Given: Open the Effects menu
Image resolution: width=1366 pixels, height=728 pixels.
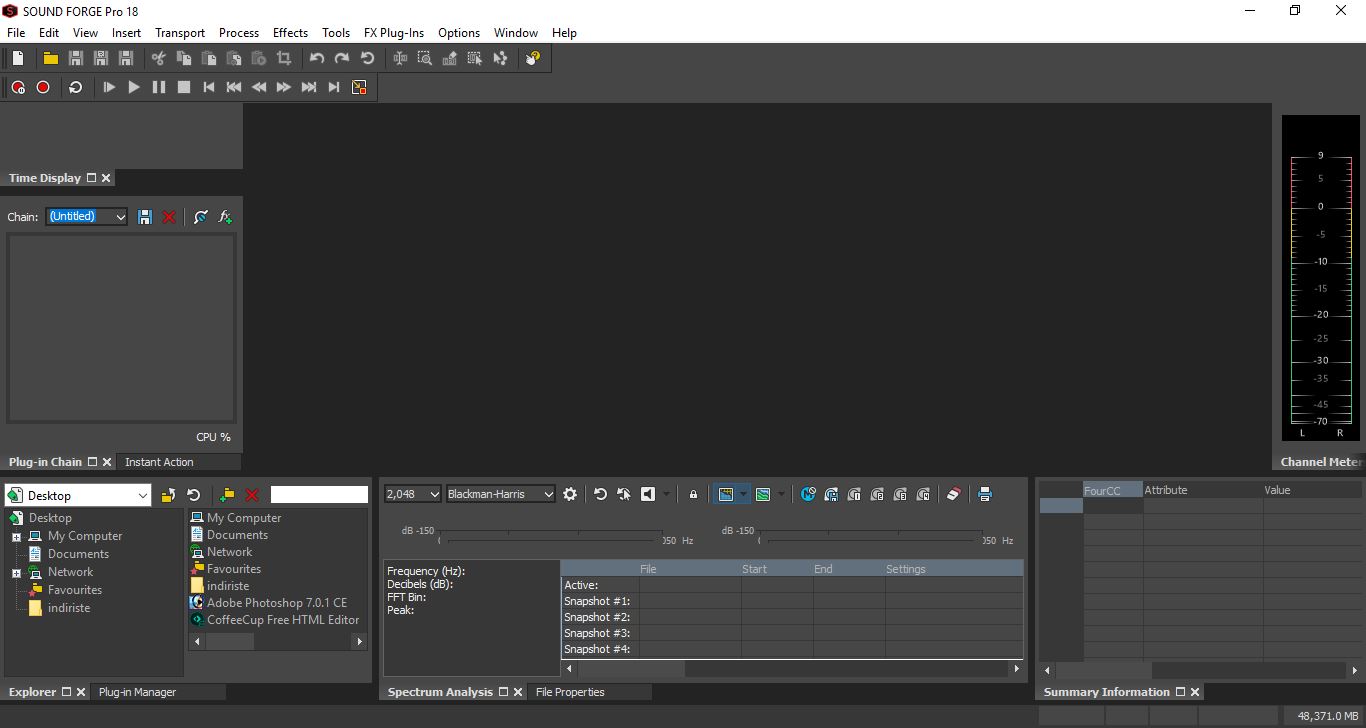Looking at the screenshot, I should point(291,33).
